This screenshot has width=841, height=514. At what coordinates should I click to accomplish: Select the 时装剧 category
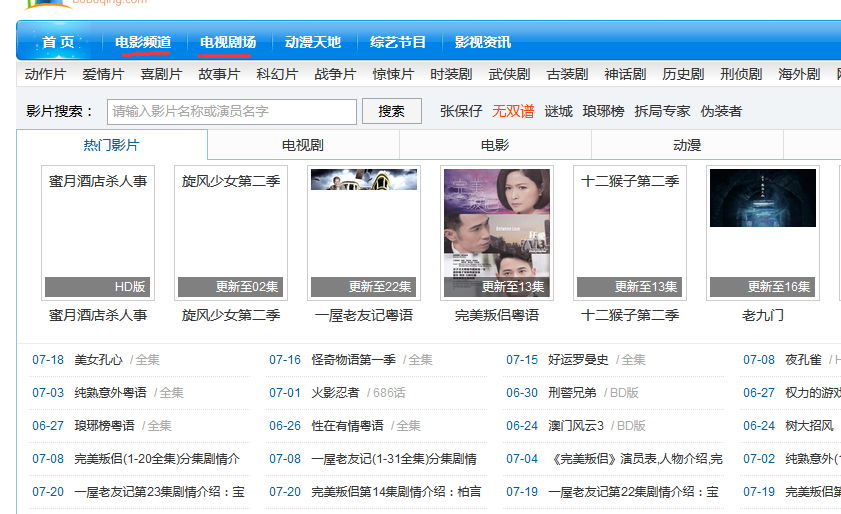(x=451, y=74)
